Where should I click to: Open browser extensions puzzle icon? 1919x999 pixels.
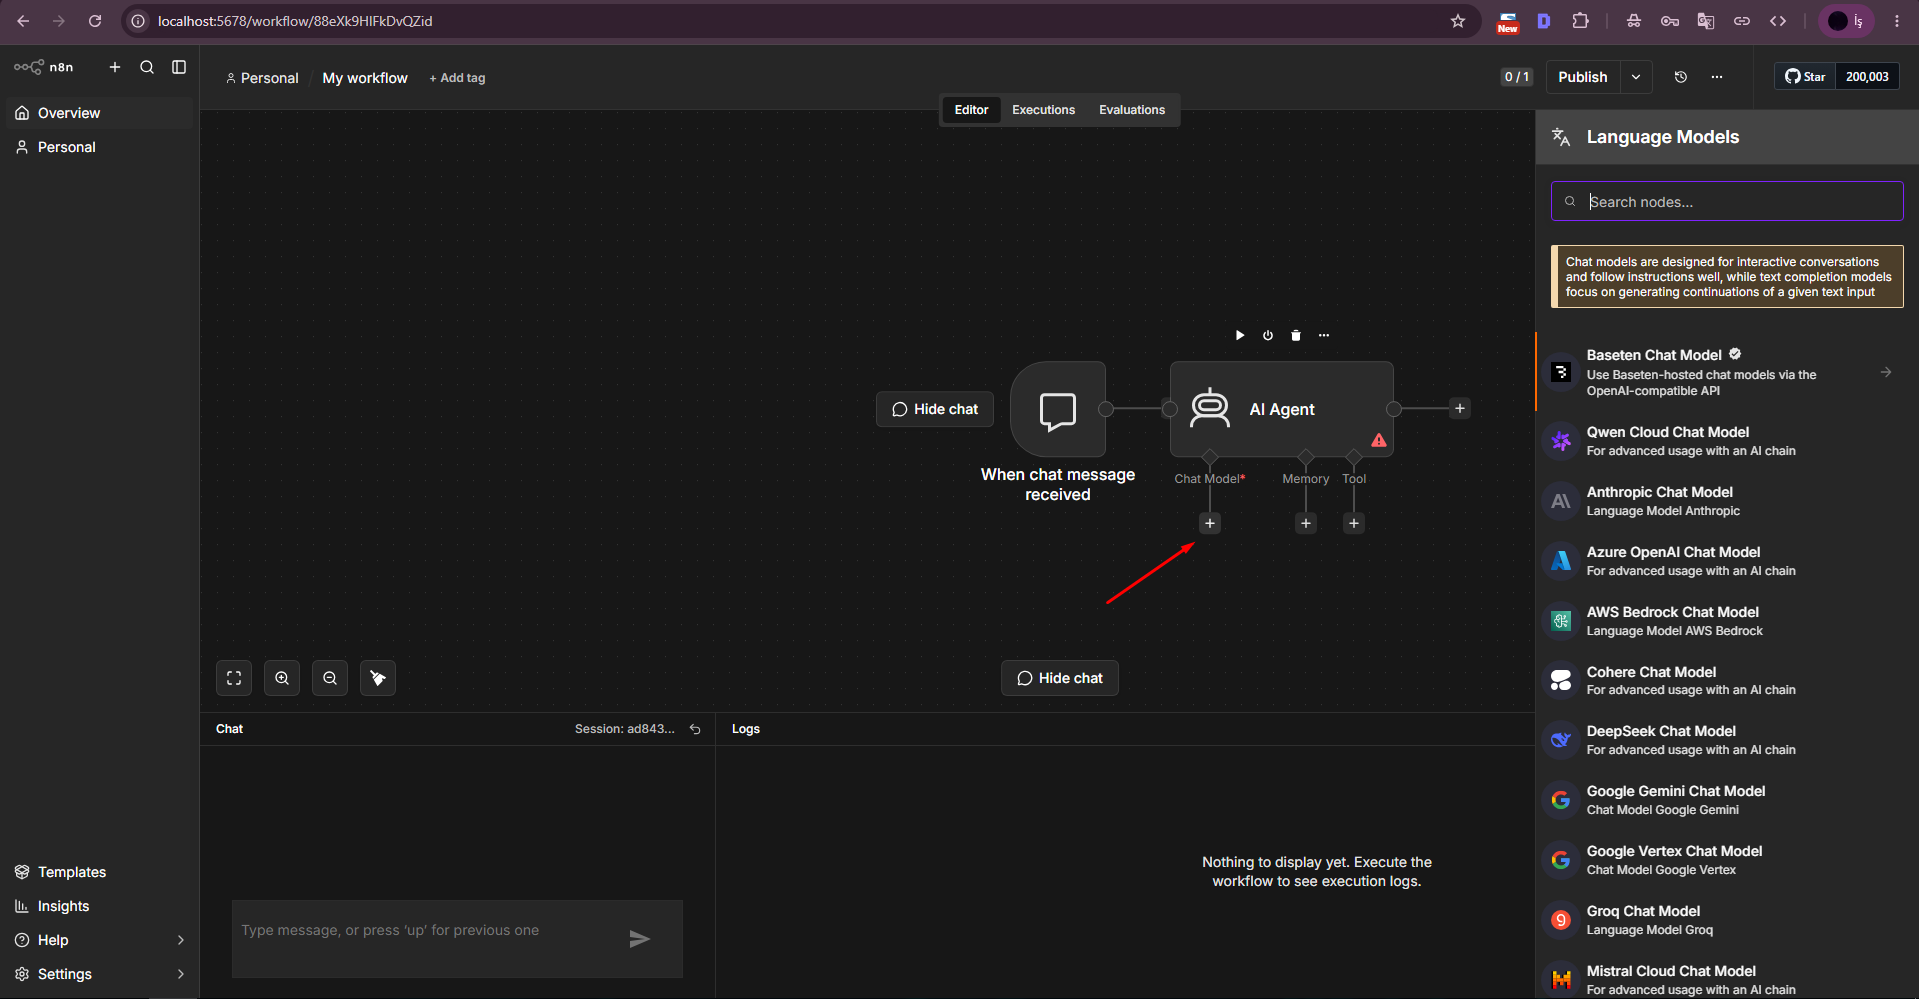click(x=1580, y=21)
